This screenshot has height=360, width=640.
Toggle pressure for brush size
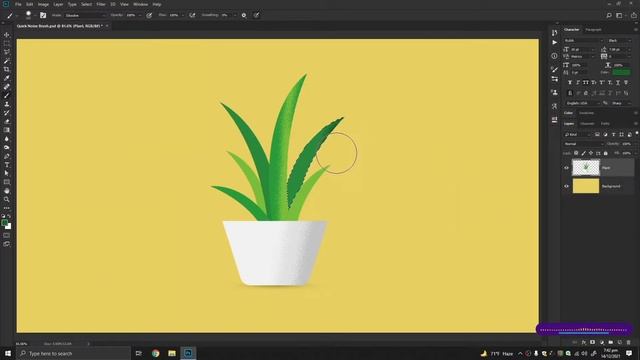pyautogui.click(x=256, y=15)
